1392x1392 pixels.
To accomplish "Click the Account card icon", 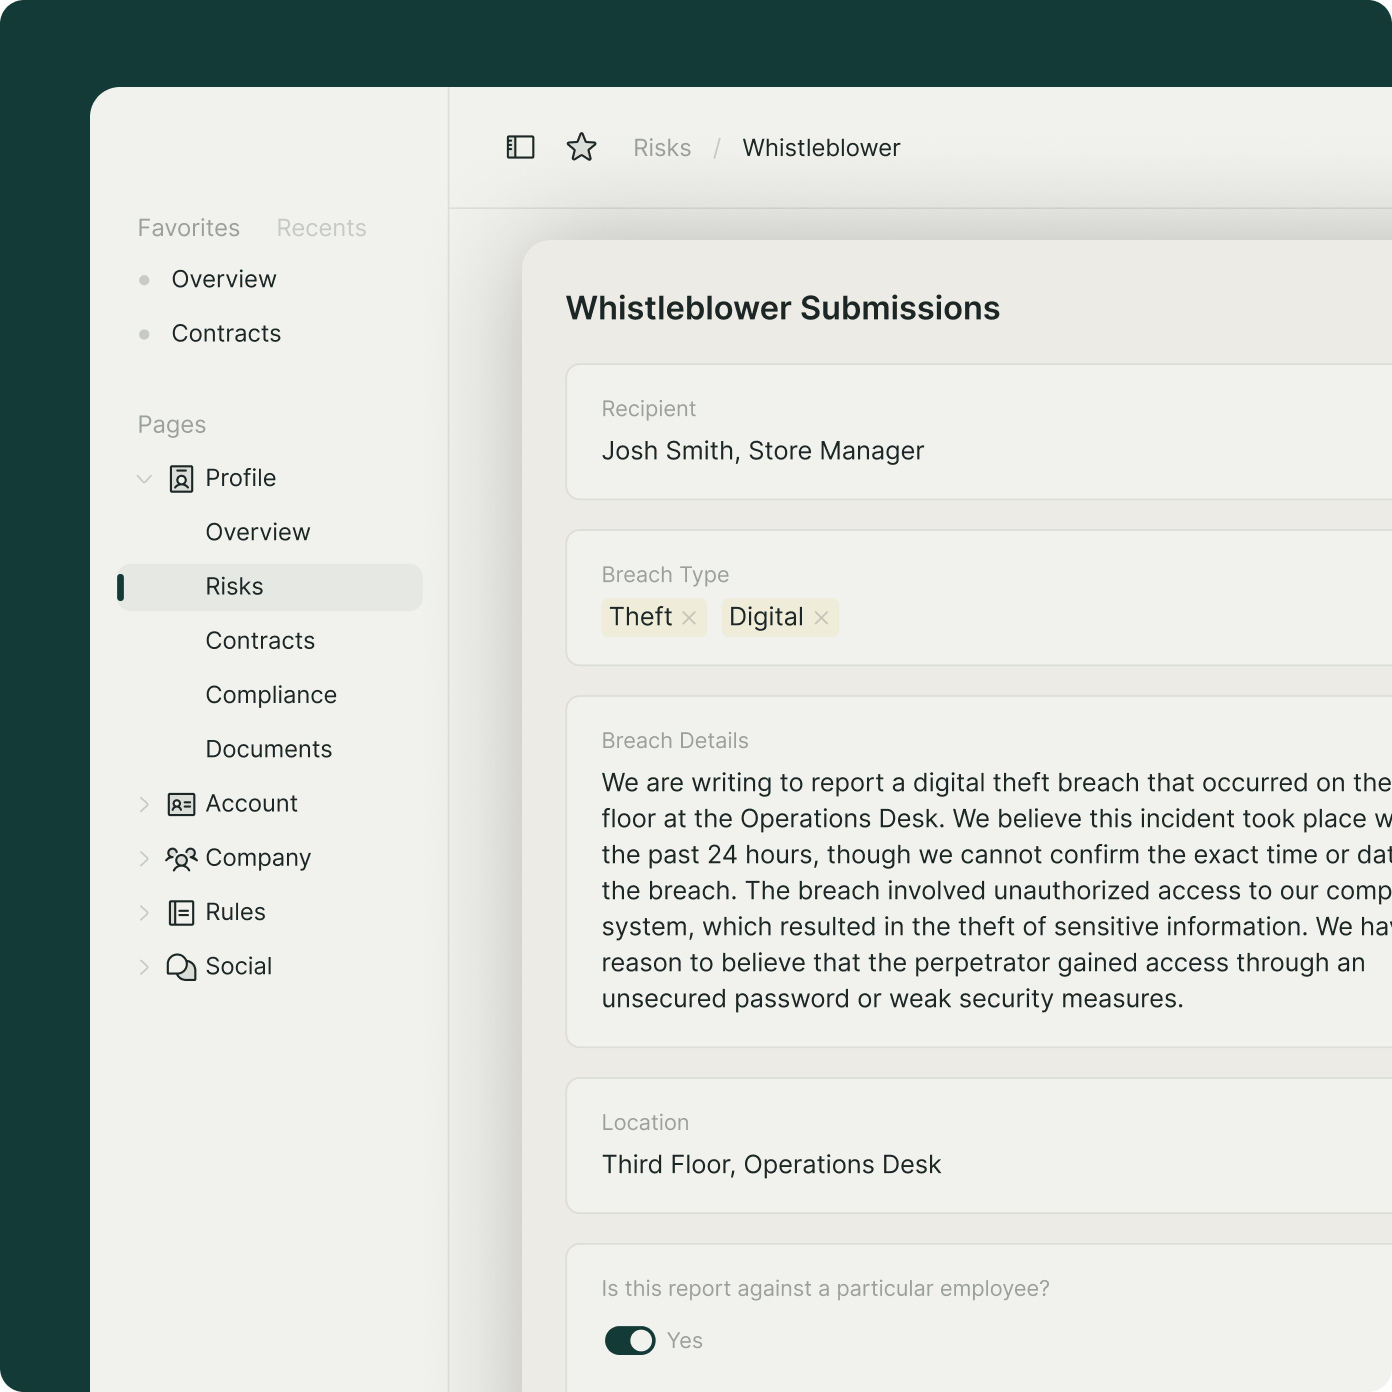I will pyautogui.click(x=181, y=804).
